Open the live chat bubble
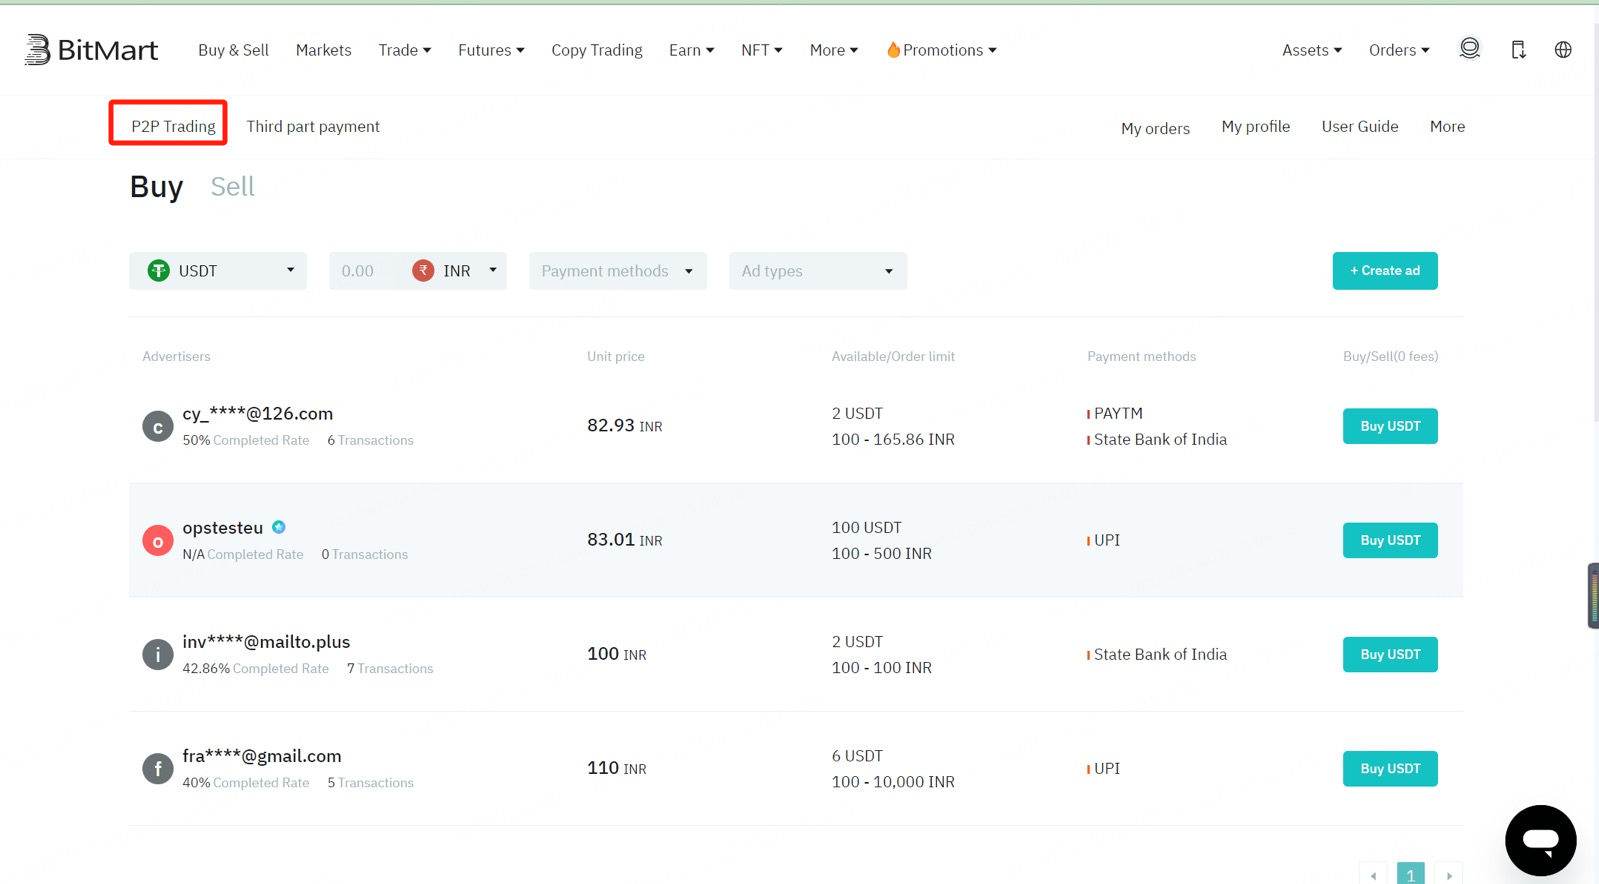The height and width of the screenshot is (884, 1599). pyautogui.click(x=1540, y=840)
